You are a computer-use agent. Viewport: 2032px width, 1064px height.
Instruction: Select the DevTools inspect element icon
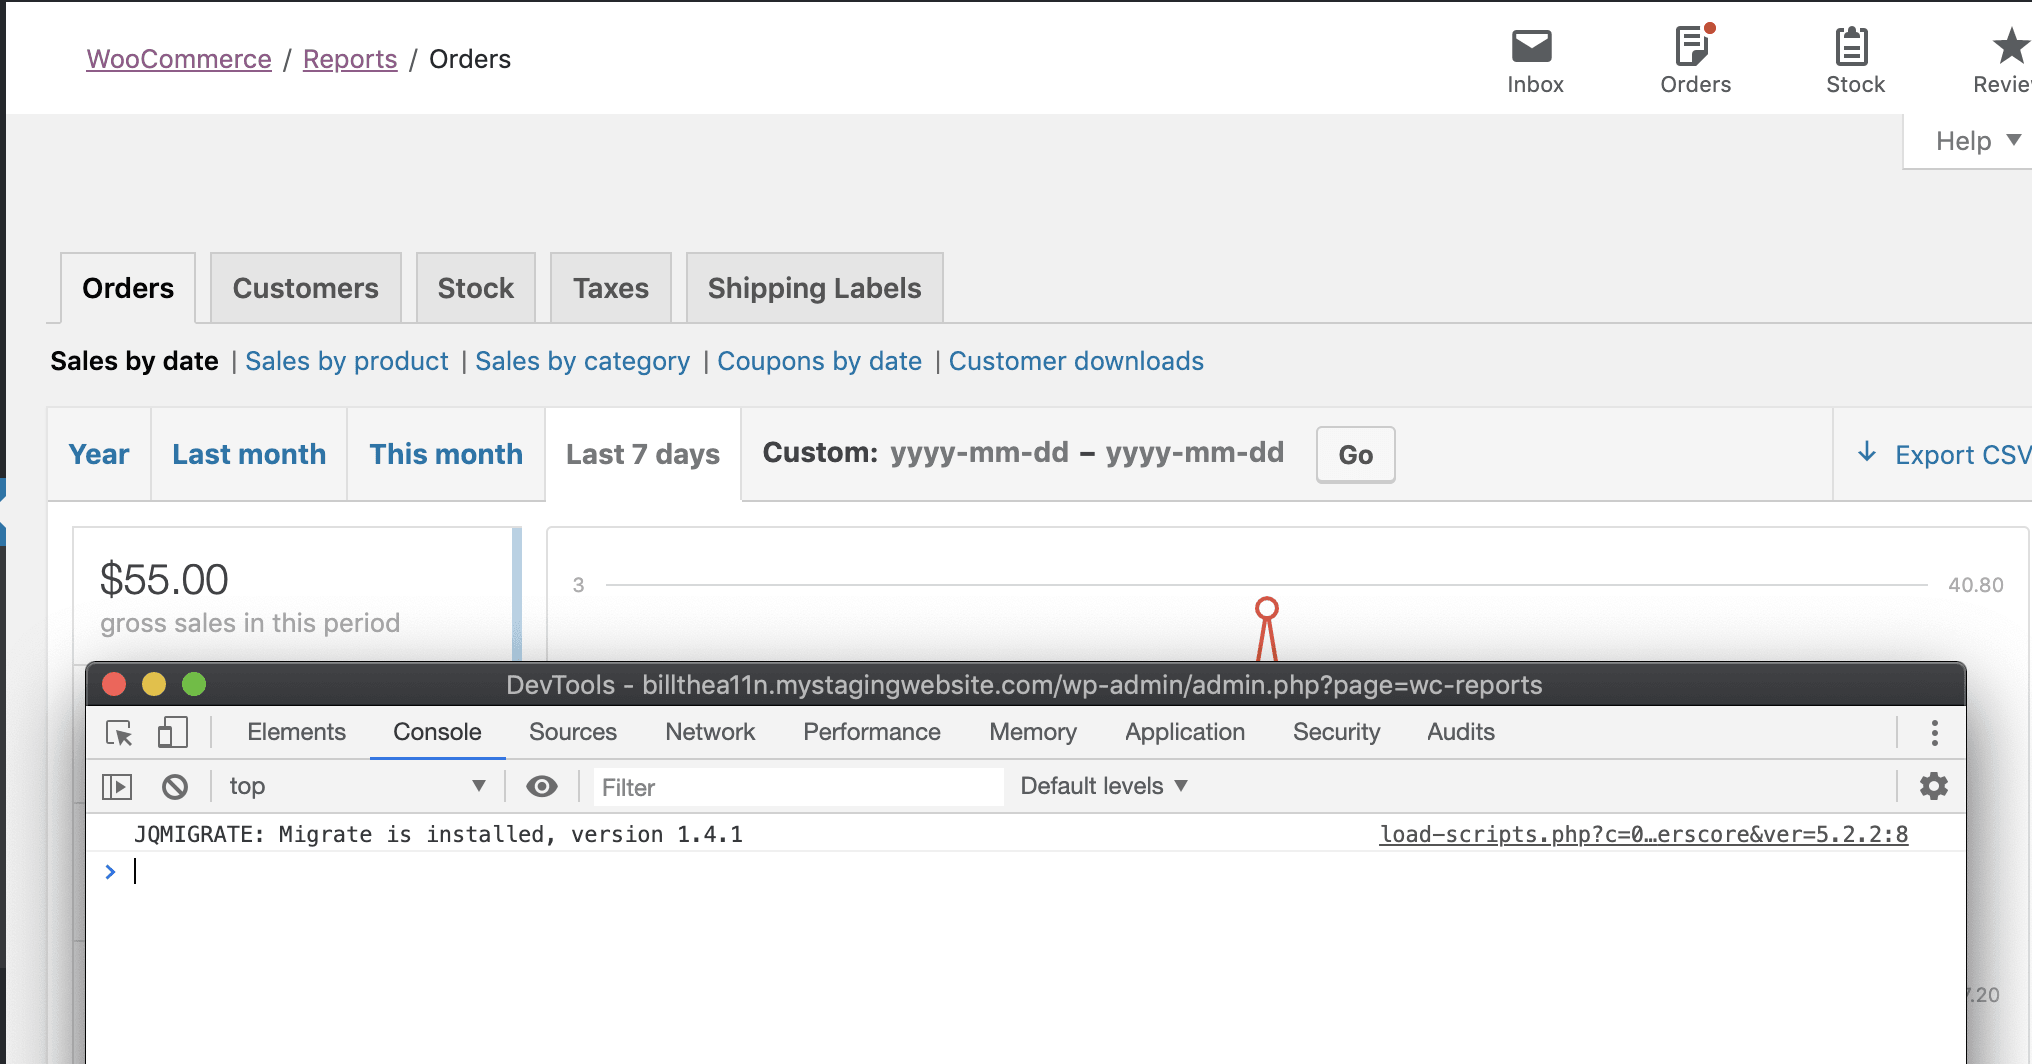[x=120, y=733]
